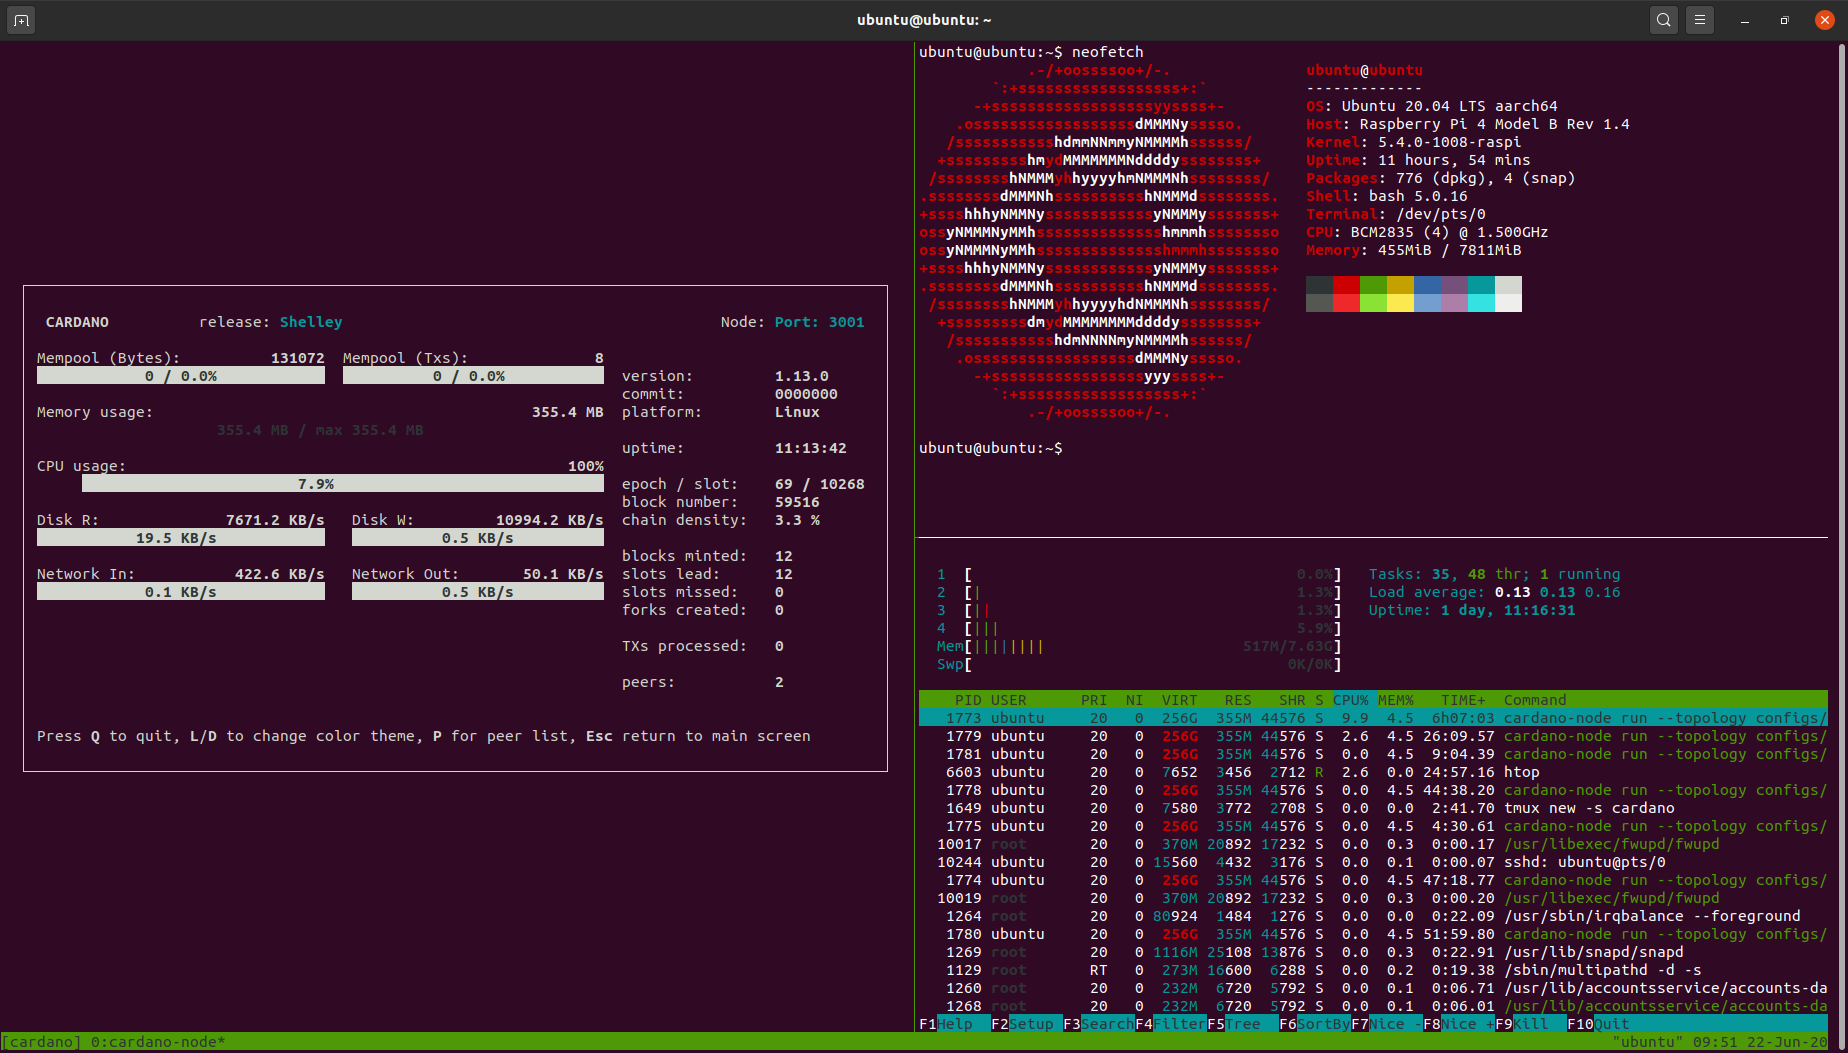Image resolution: width=1848 pixels, height=1053 pixels.
Task: Minimize the terminal window
Action: tap(1745, 20)
